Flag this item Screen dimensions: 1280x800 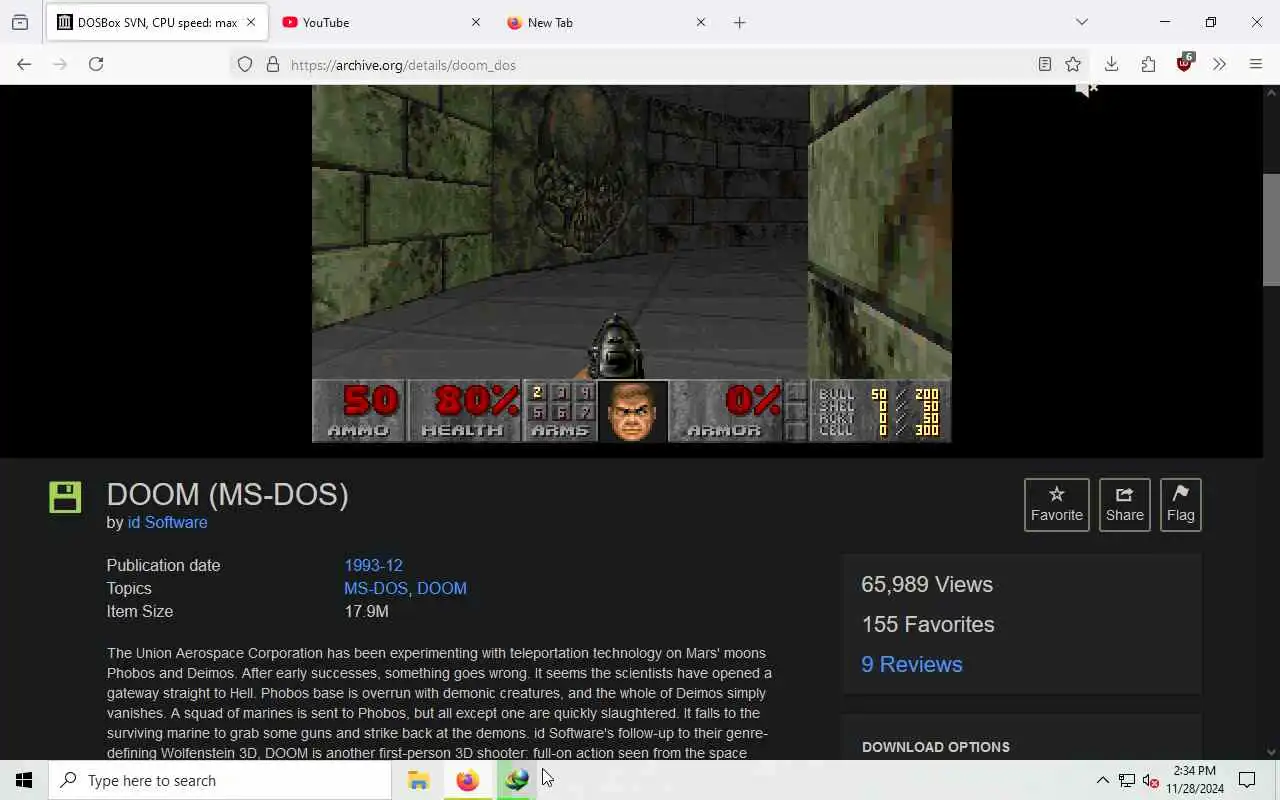click(x=1180, y=504)
